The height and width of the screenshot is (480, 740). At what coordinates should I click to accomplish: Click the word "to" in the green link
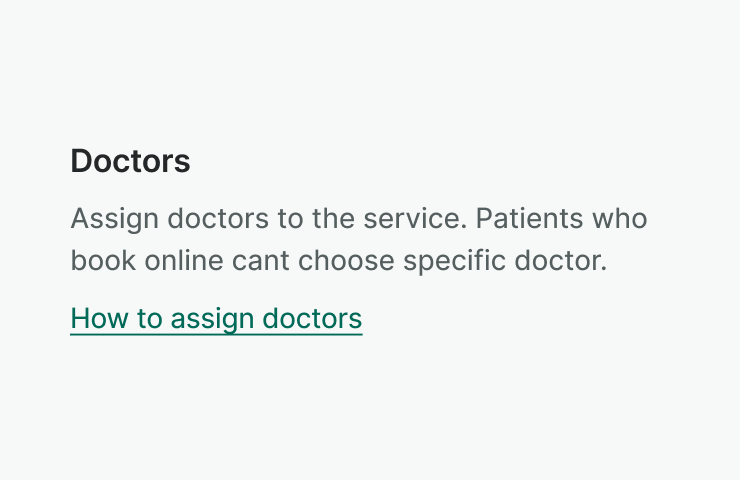(x=150, y=319)
